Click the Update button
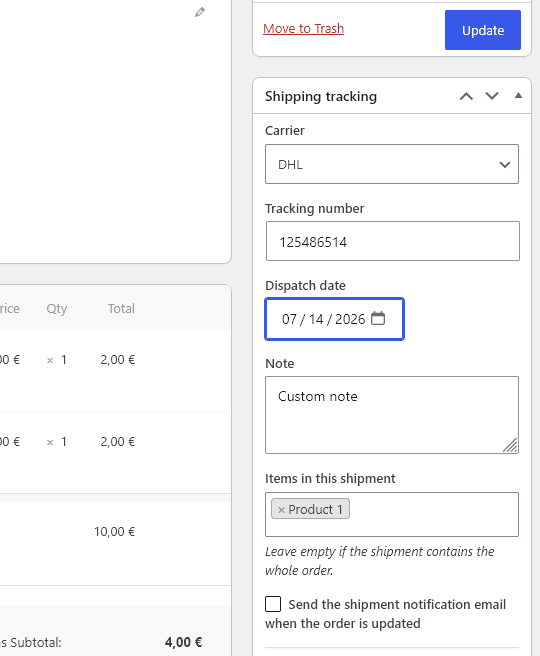Viewport: 540px width, 656px height. (x=483, y=30)
